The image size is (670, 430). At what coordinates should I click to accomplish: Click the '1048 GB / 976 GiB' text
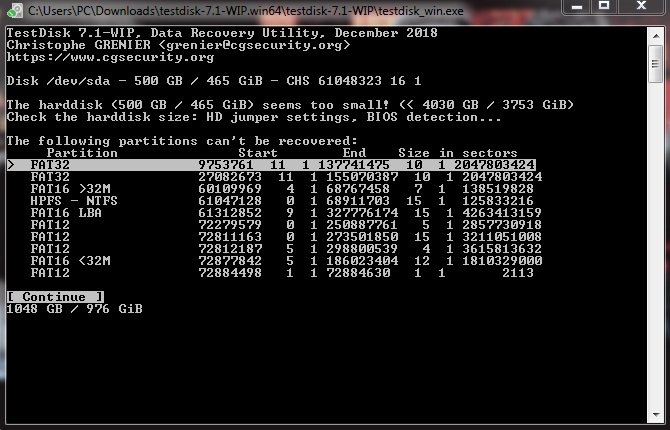(74, 309)
